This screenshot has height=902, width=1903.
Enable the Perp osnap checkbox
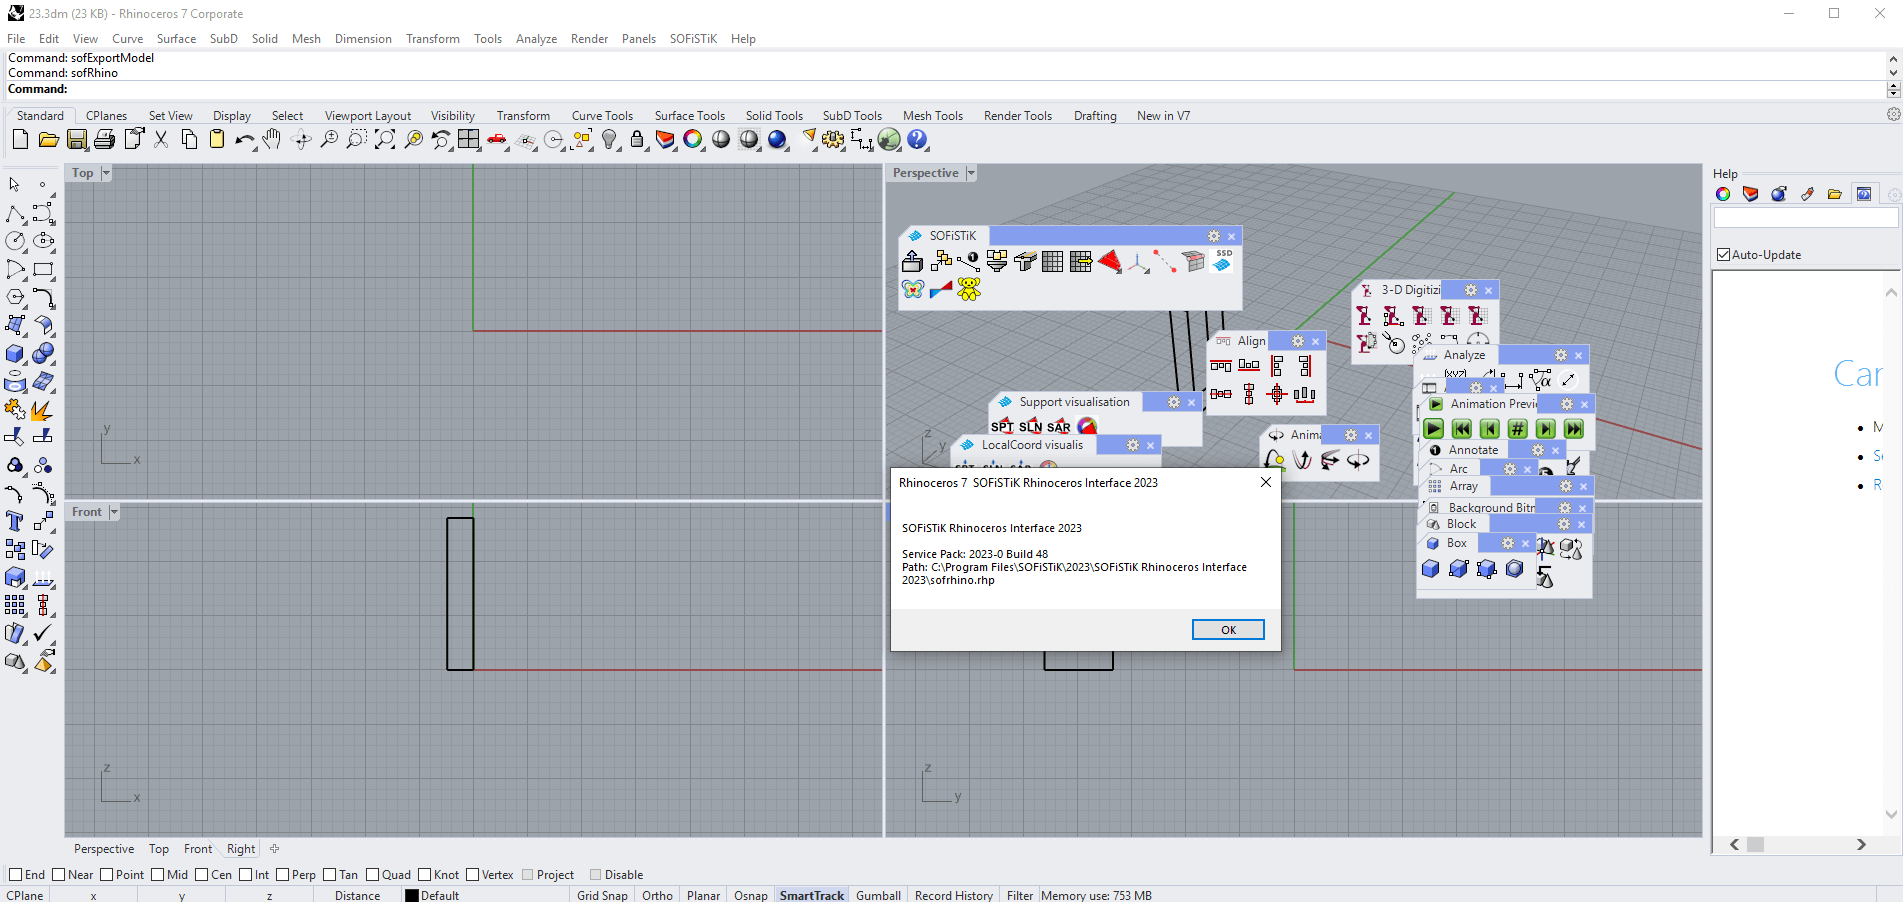click(282, 875)
